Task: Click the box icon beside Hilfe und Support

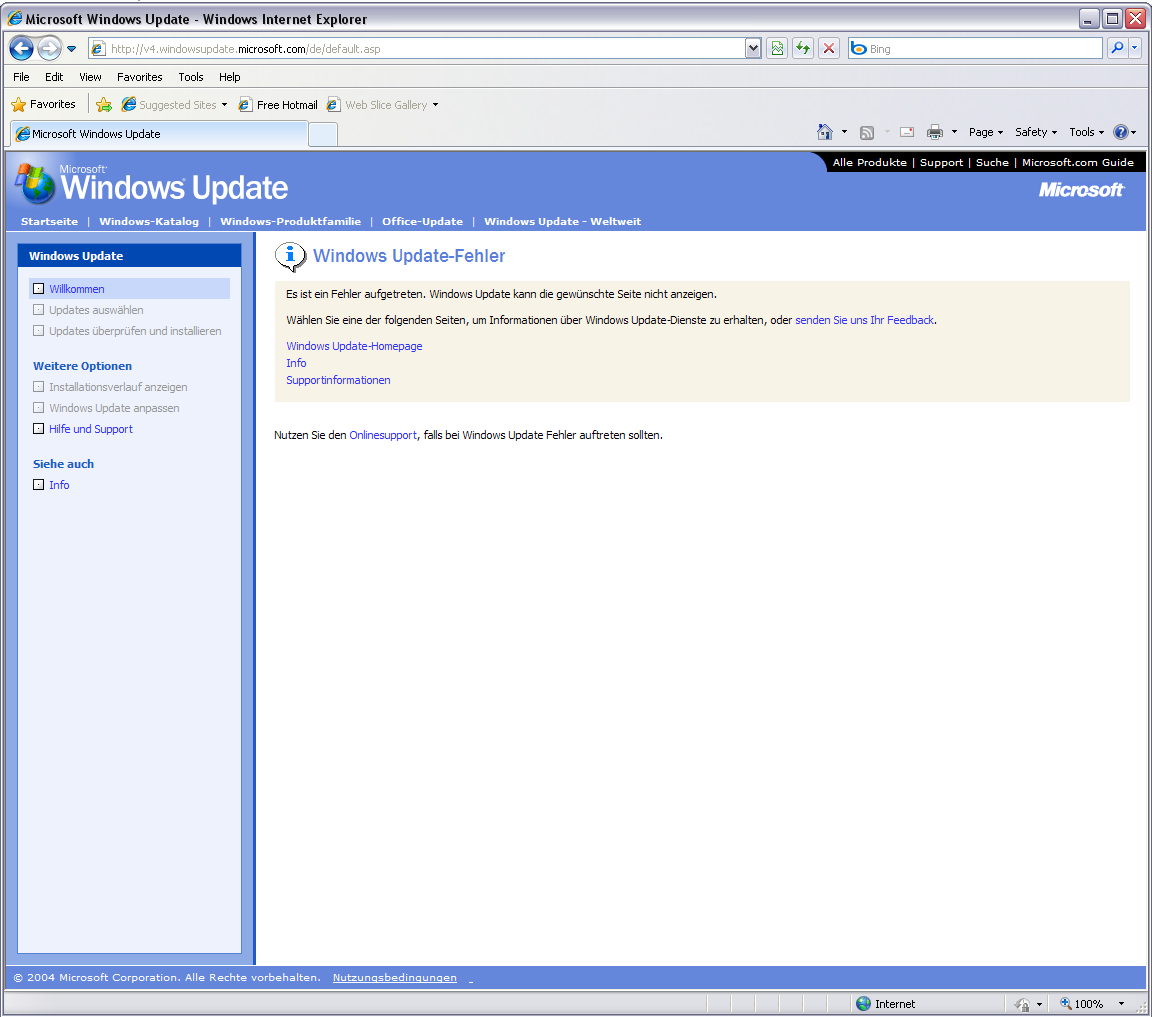Action: (x=38, y=428)
